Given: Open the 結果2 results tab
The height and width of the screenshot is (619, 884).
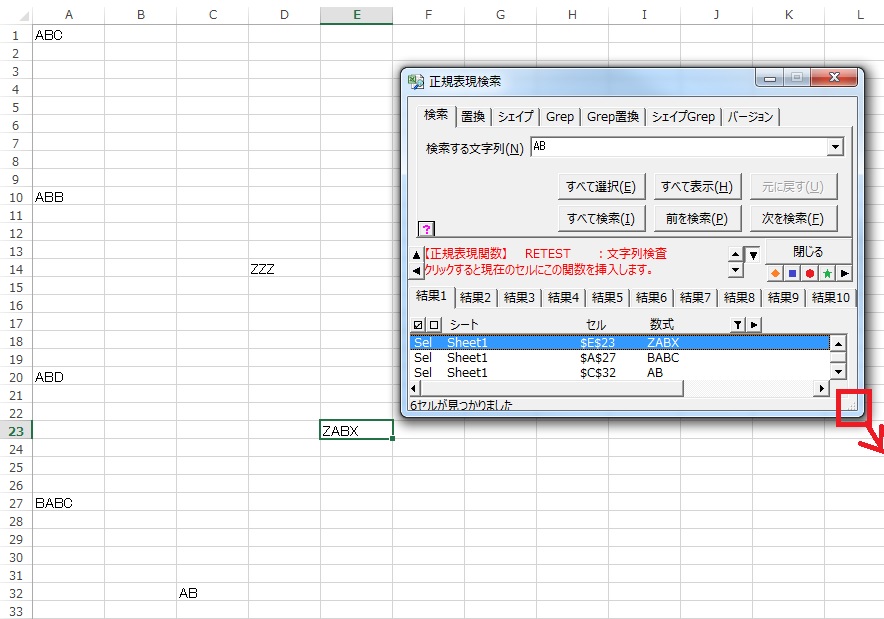Looking at the screenshot, I should pos(475,297).
